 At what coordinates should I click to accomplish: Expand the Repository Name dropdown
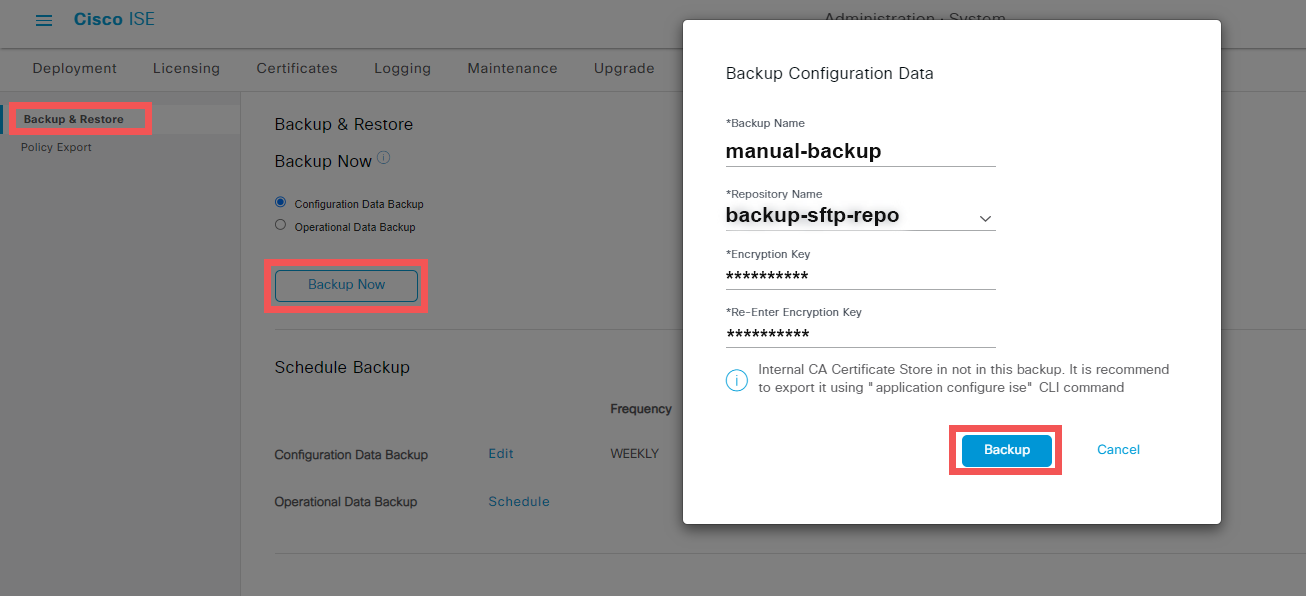pos(984,218)
